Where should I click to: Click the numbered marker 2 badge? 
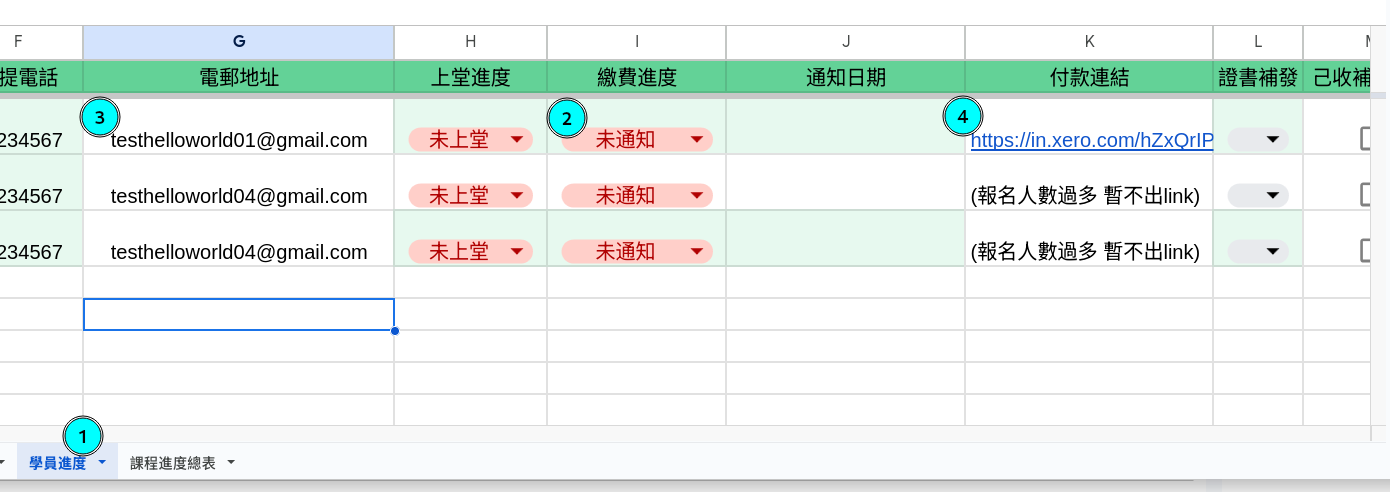[567, 119]
